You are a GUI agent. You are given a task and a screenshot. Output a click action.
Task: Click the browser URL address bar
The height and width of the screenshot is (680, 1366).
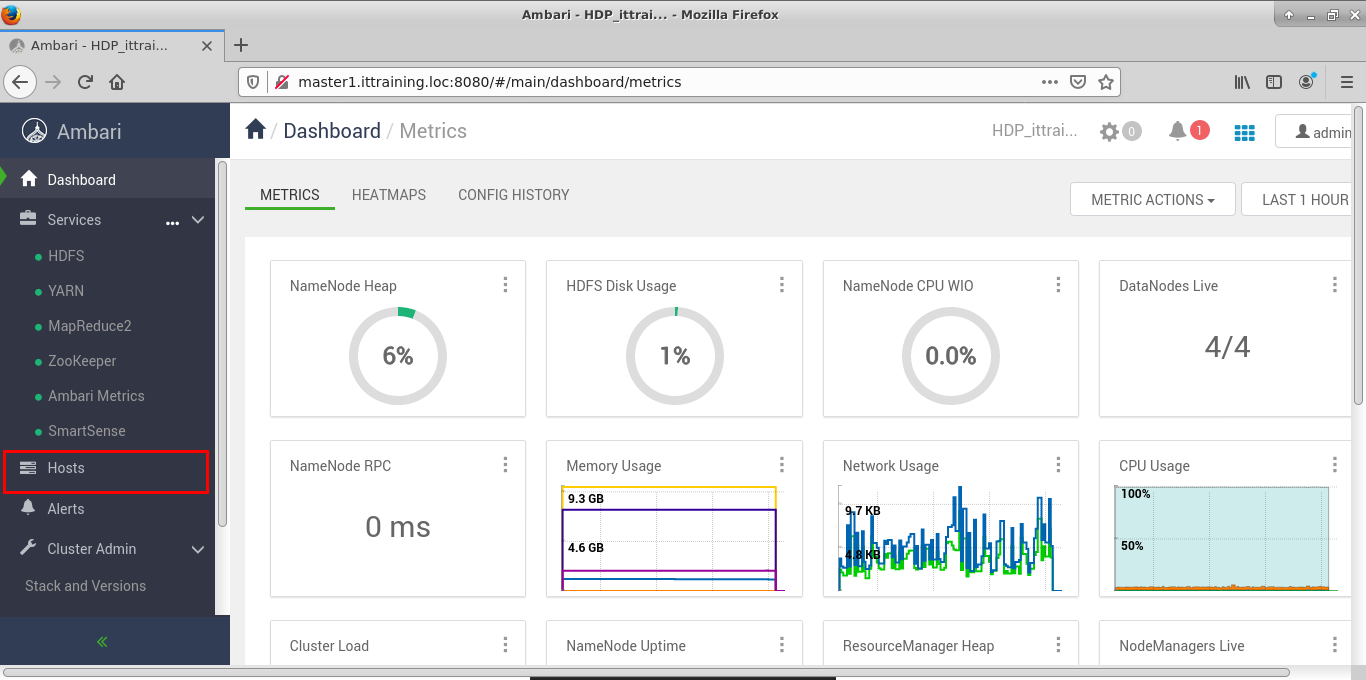click(660, 82)
